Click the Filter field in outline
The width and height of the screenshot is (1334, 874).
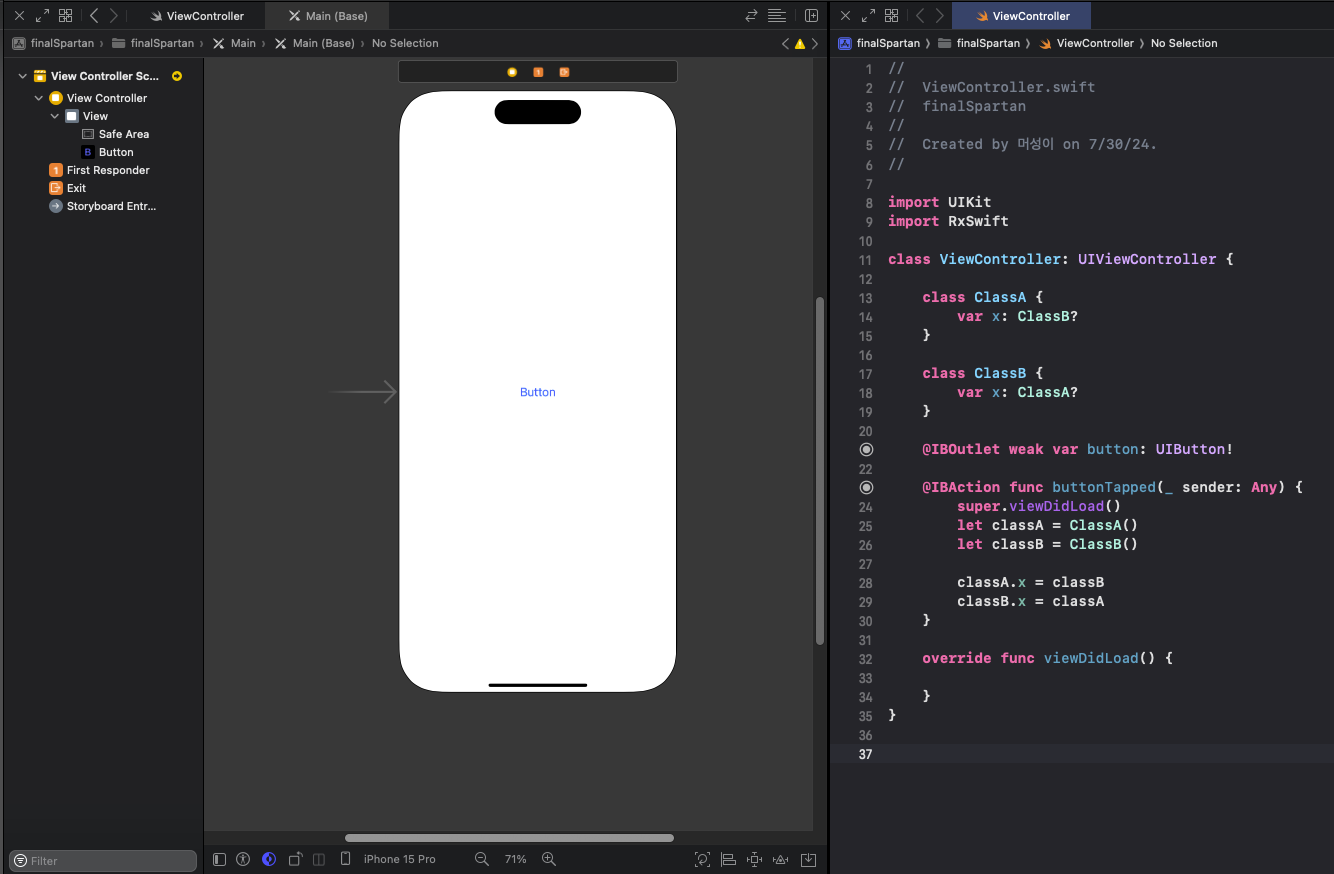(x=103, y=861)
